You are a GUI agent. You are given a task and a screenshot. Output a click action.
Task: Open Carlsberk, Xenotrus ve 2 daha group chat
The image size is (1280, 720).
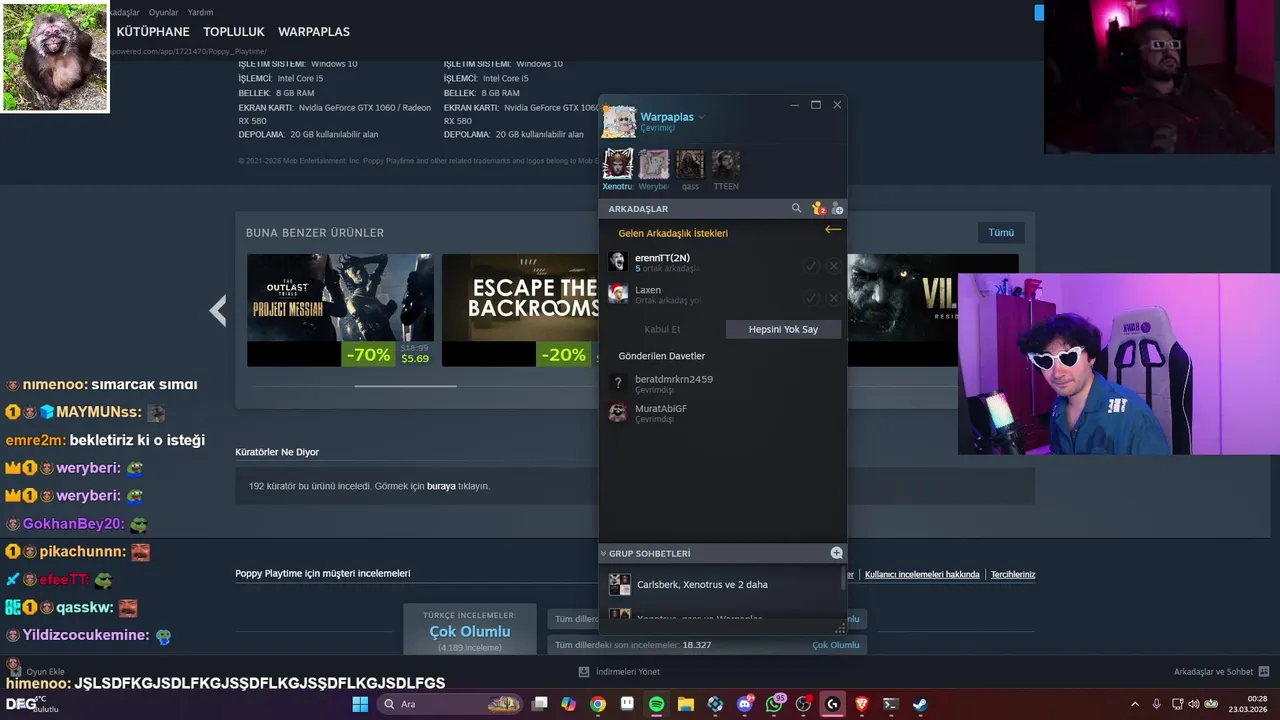pyautogui.click(x=720, y=584)
